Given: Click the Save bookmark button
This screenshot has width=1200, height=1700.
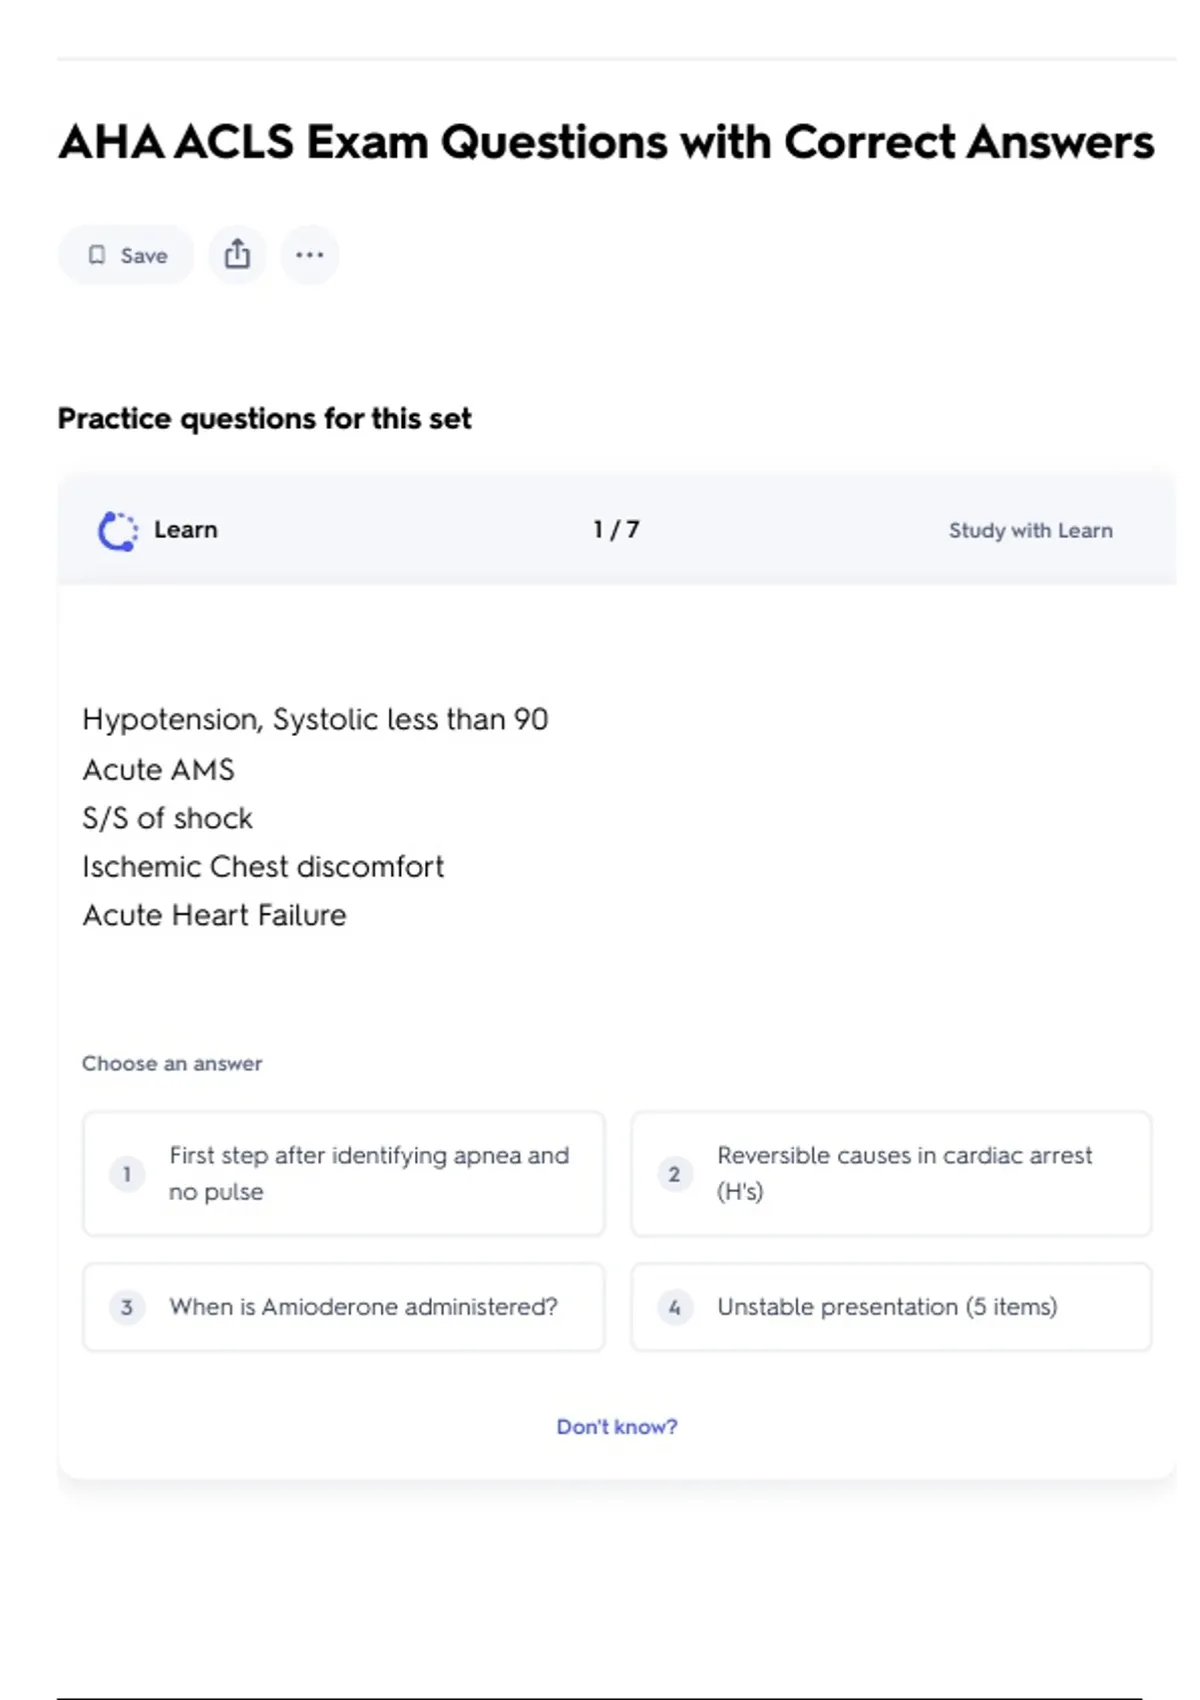Looking at the screenshot, I should [126, 255].
